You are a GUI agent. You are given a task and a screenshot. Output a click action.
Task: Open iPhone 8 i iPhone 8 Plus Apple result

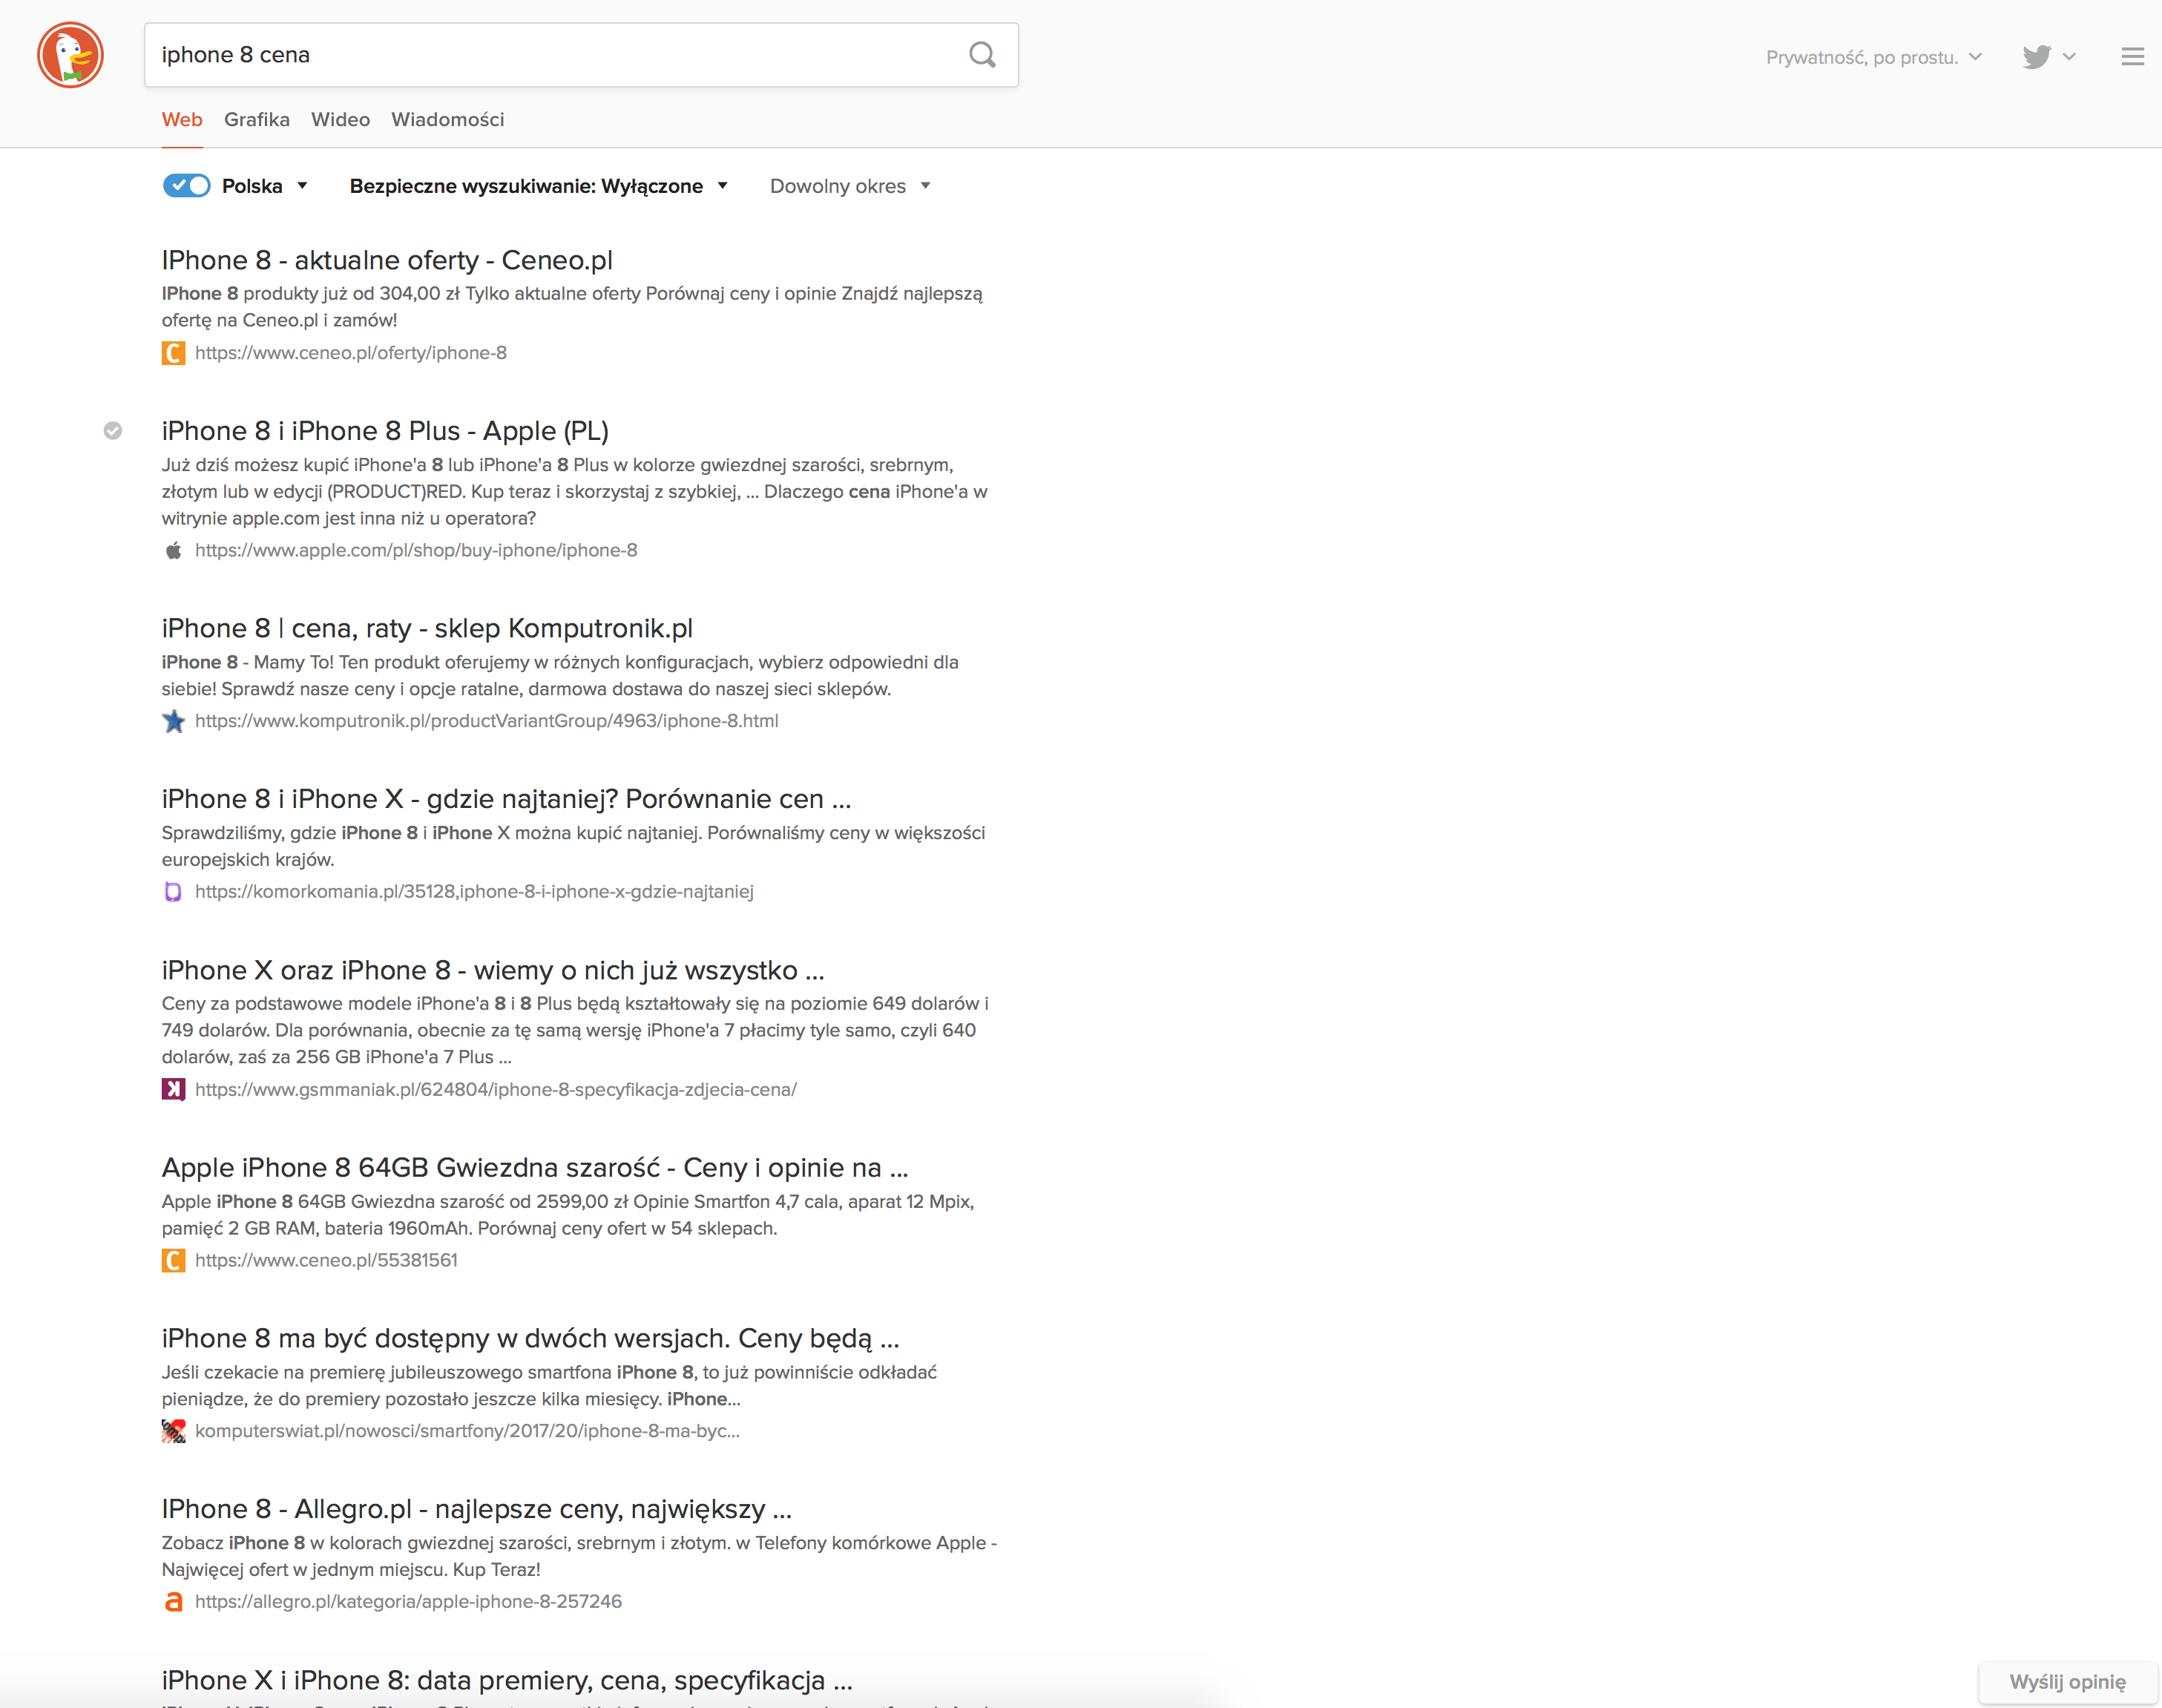385,431
